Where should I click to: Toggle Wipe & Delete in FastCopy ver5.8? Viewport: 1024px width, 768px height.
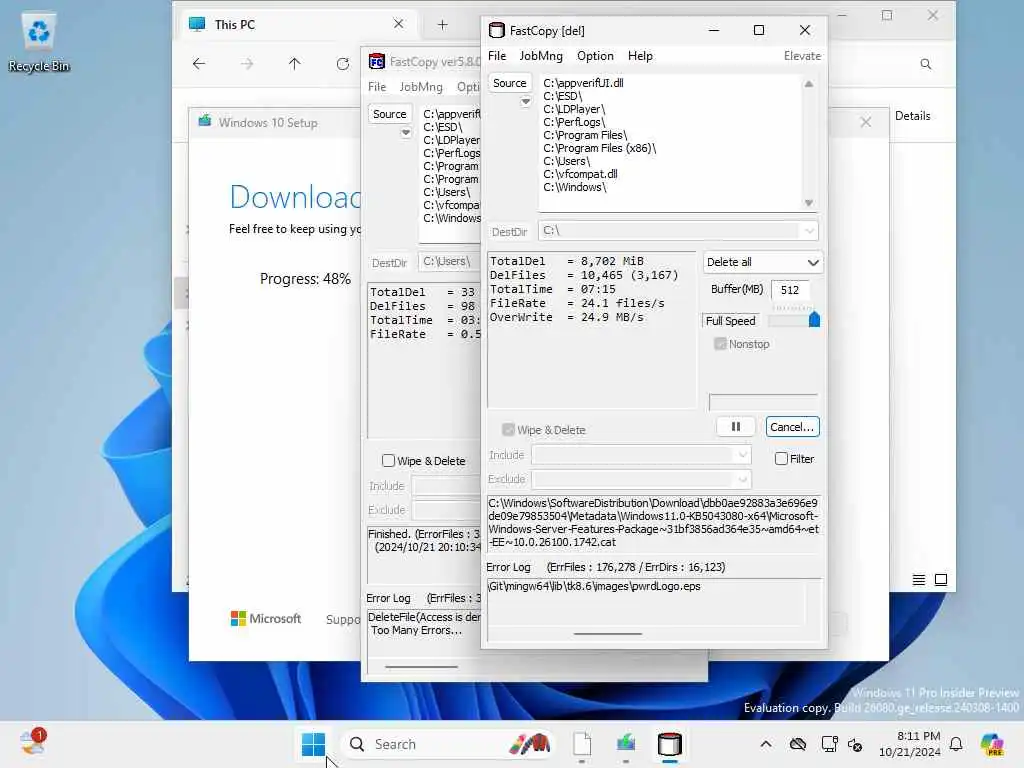point(388,460)
